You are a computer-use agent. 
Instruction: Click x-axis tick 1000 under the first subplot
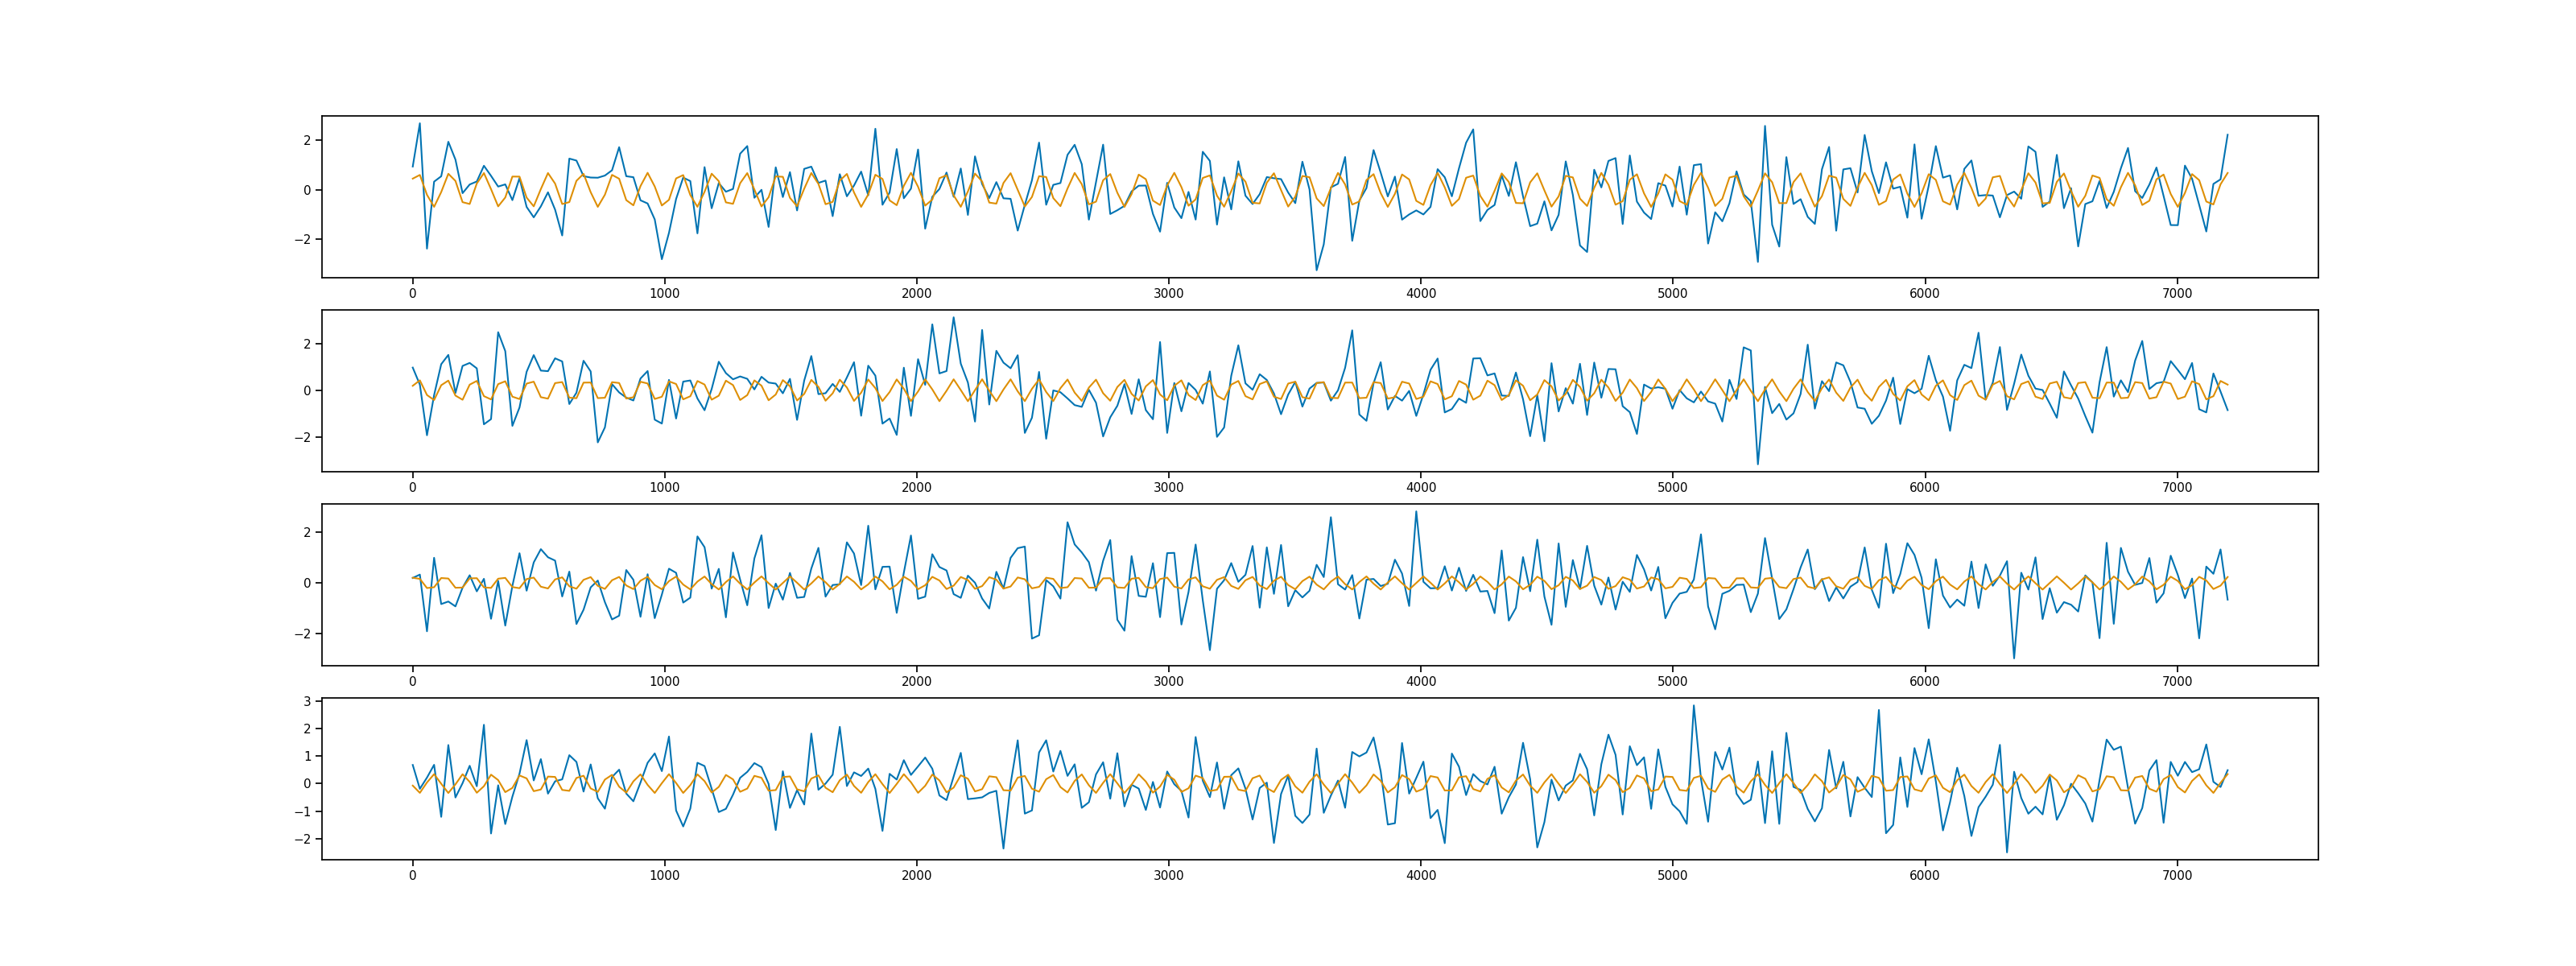(x=664, y=294)
